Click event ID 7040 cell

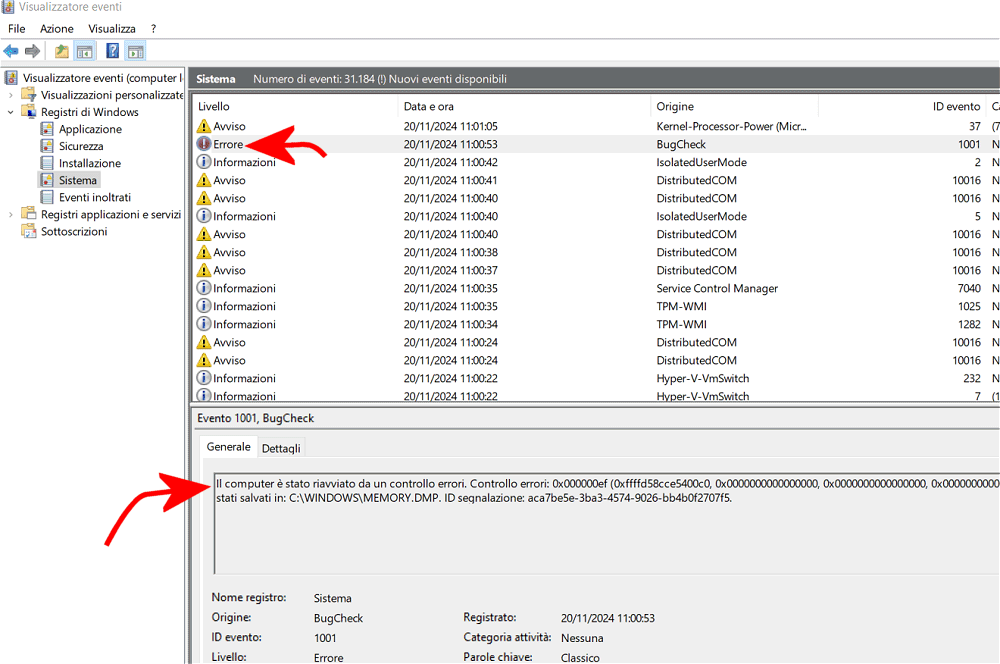[x=969, y=288]
